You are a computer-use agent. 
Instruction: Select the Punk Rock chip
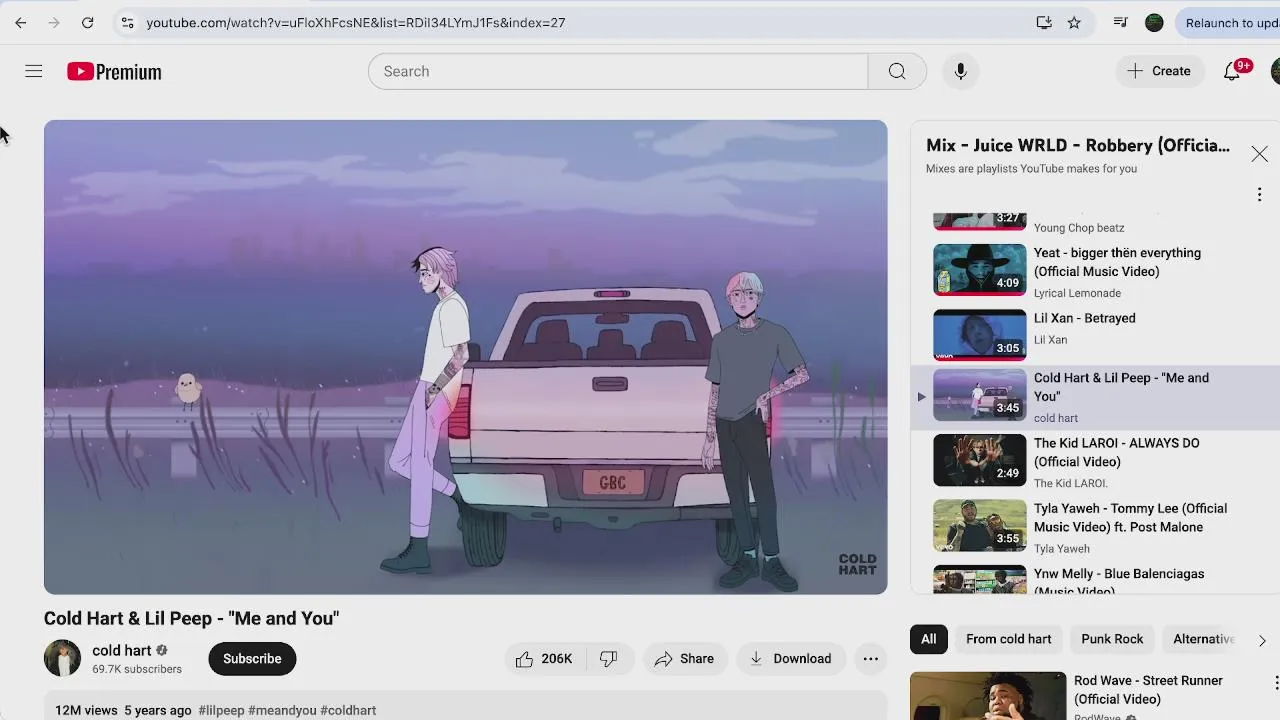click(x=1112, y=639)
